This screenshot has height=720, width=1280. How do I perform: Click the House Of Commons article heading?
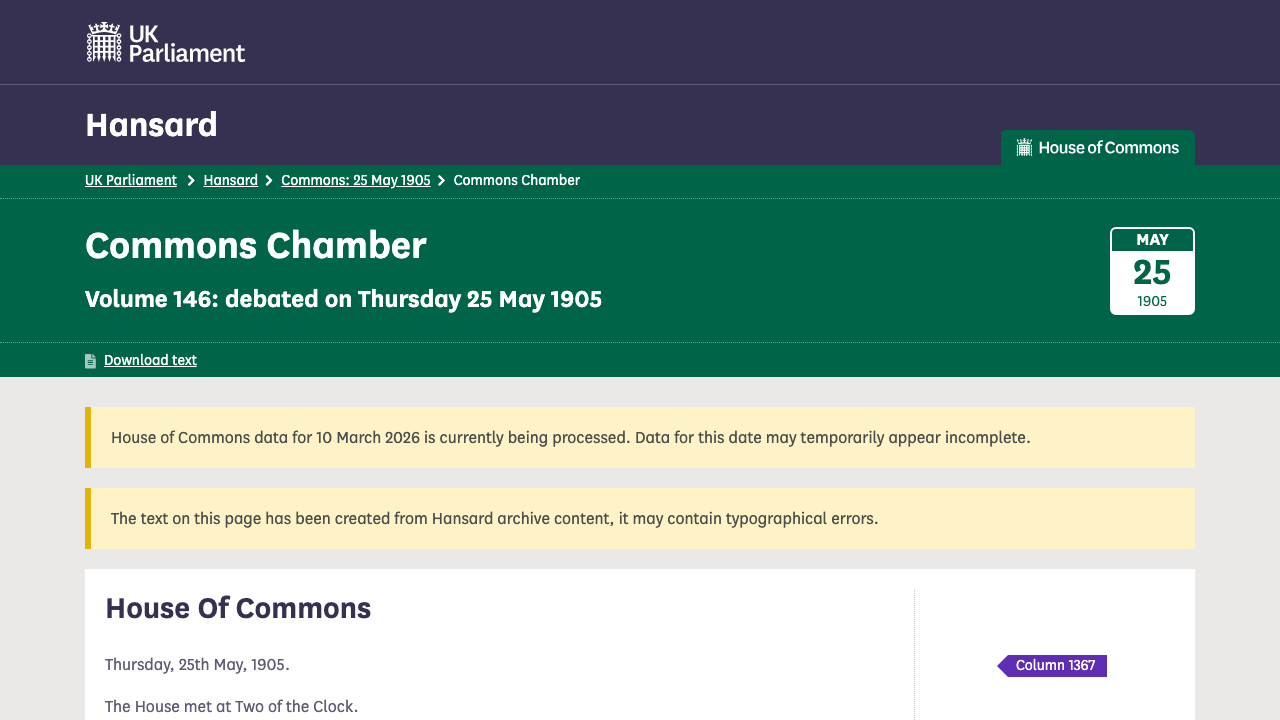pos(238,608)
